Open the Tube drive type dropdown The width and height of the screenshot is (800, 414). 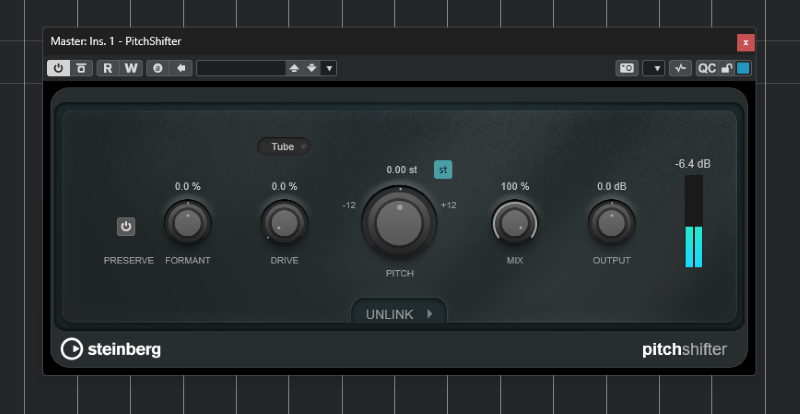coord(284,147)
